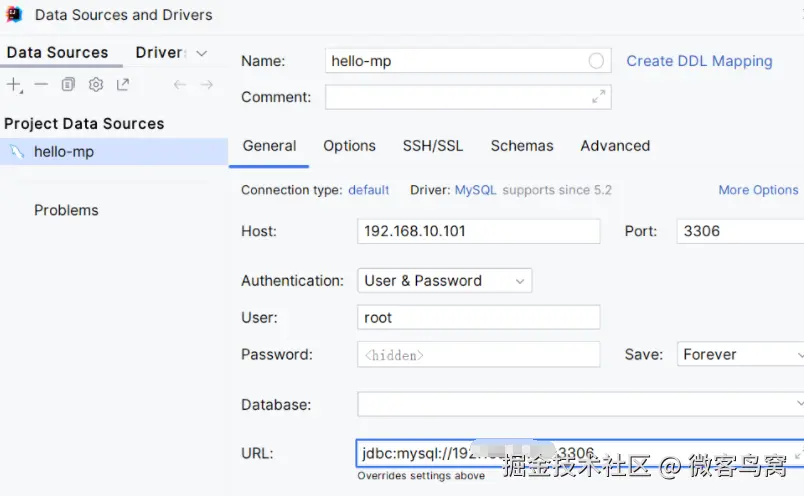Click the Project Data Sources heading
Viewport: 804px width, 496px height.
pos(84,124)
